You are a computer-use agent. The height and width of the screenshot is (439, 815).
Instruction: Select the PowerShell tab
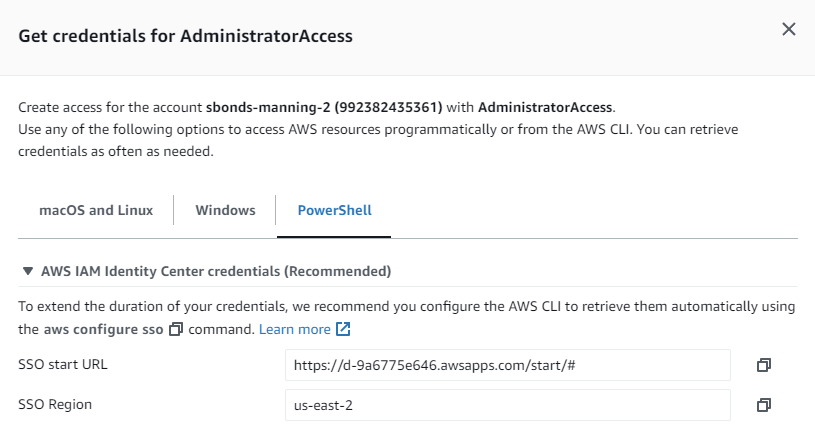[x=334, y=210]
